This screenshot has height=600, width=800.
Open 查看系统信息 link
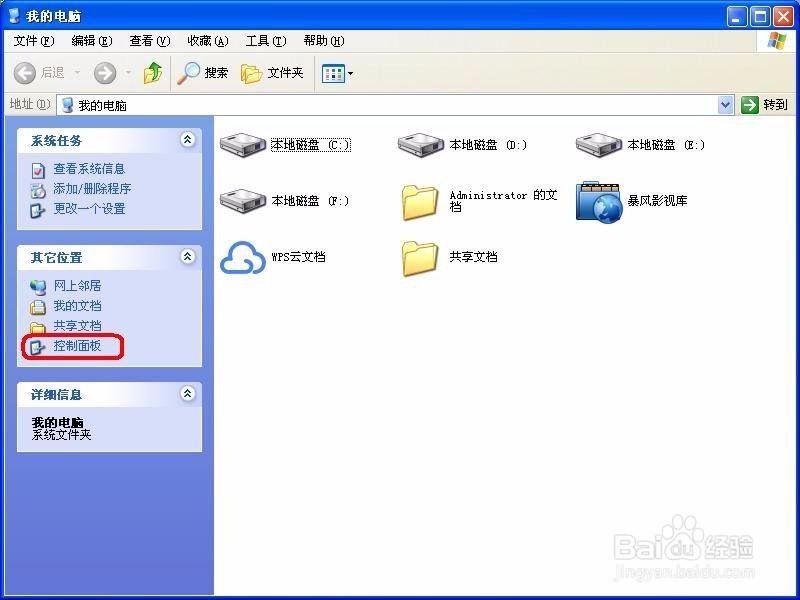(x=89, y=169)
